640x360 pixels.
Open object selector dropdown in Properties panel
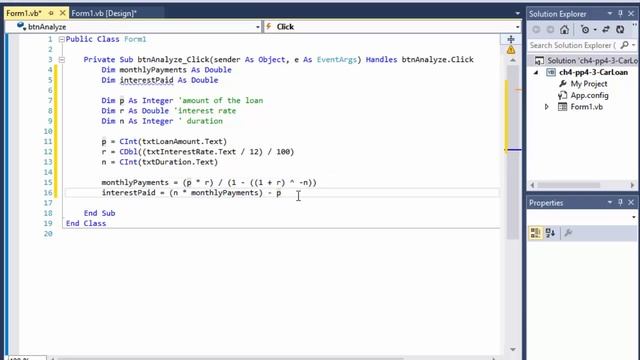(x=633, y=217)
